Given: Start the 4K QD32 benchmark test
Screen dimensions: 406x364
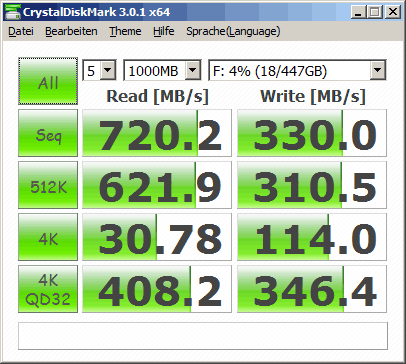Looking at the screenshot, I should click(48, 289).
